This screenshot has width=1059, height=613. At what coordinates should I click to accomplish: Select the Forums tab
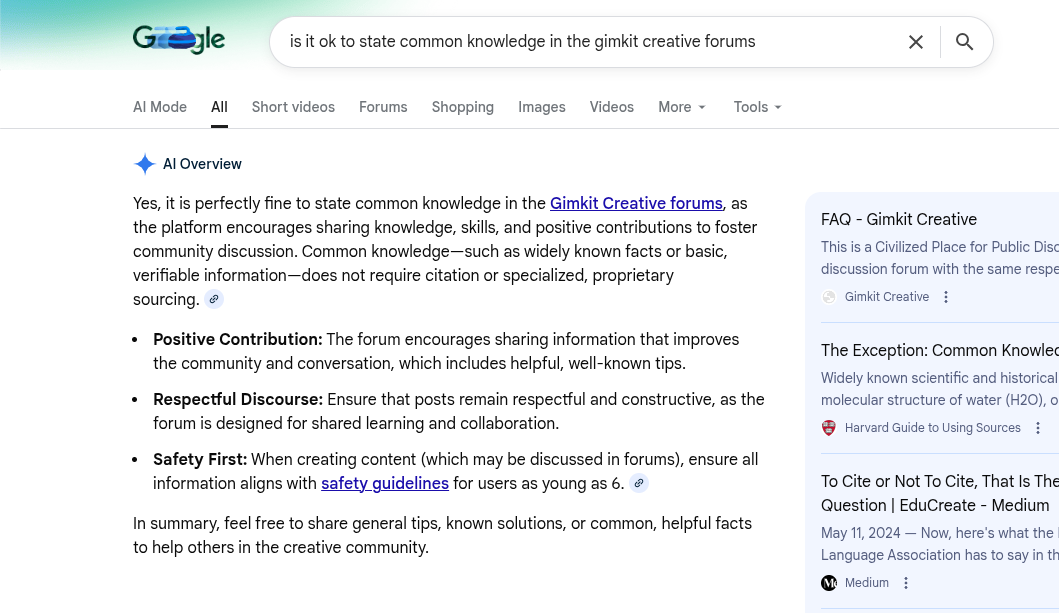[x=383, y=107]
